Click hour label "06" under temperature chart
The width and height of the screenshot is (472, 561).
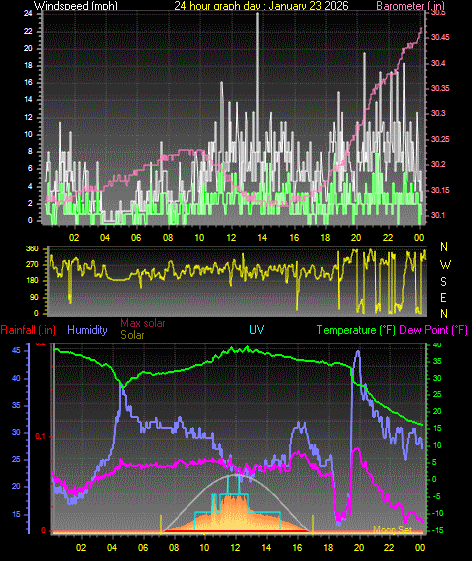pos(143,548)
